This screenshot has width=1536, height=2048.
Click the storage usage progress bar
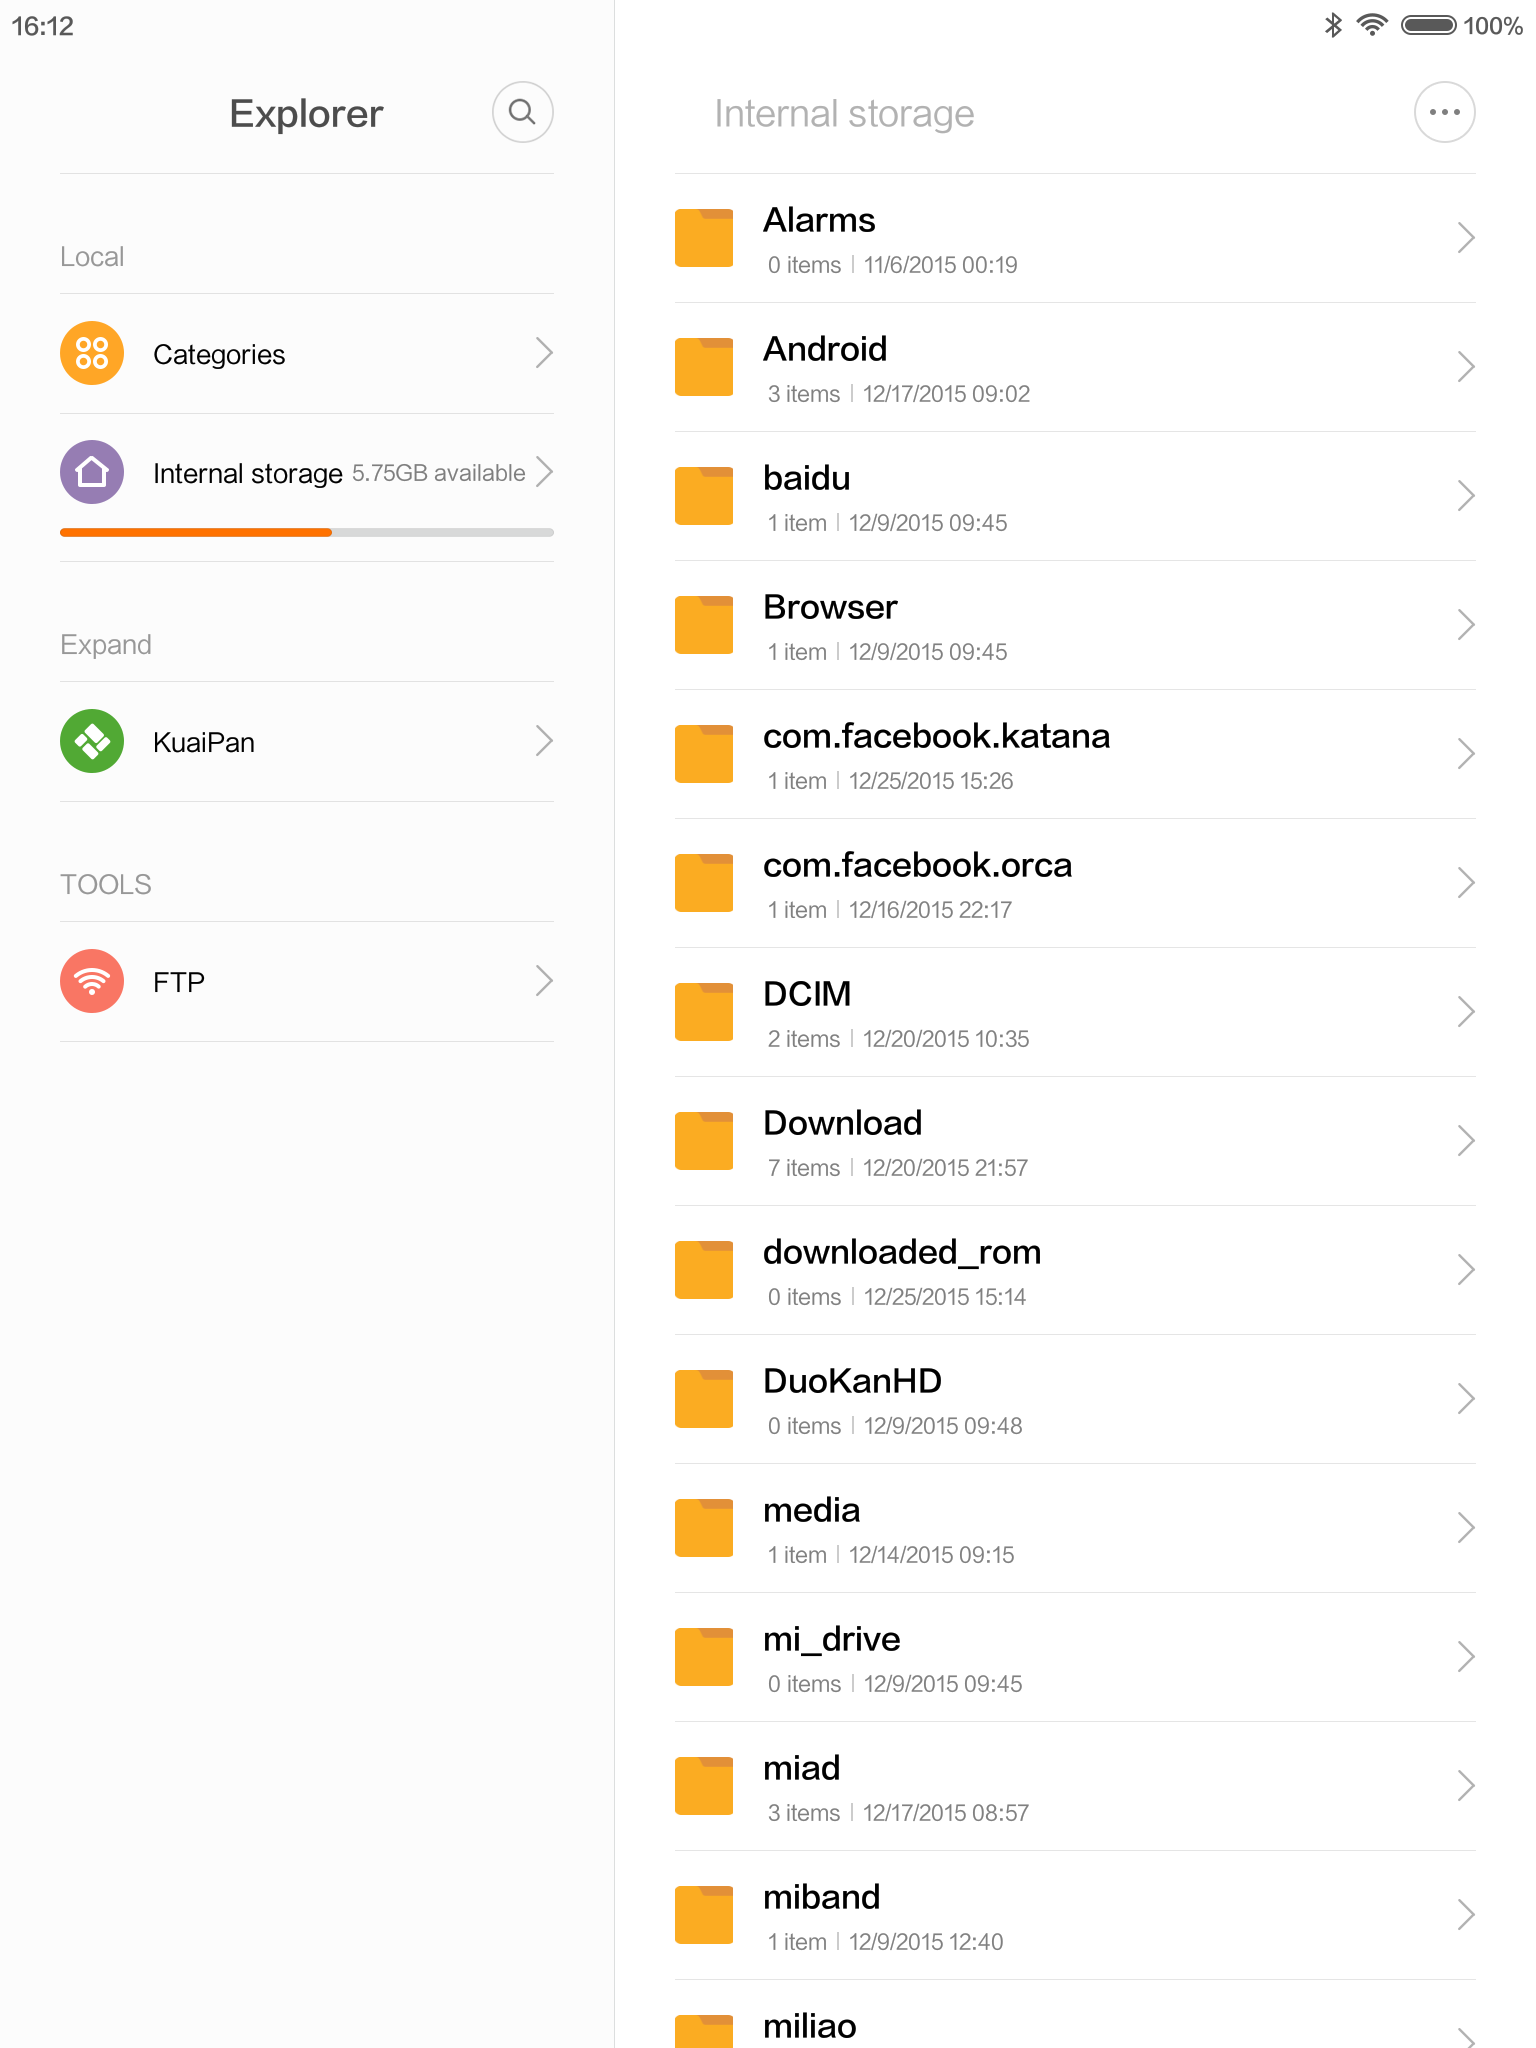point(307,533)
